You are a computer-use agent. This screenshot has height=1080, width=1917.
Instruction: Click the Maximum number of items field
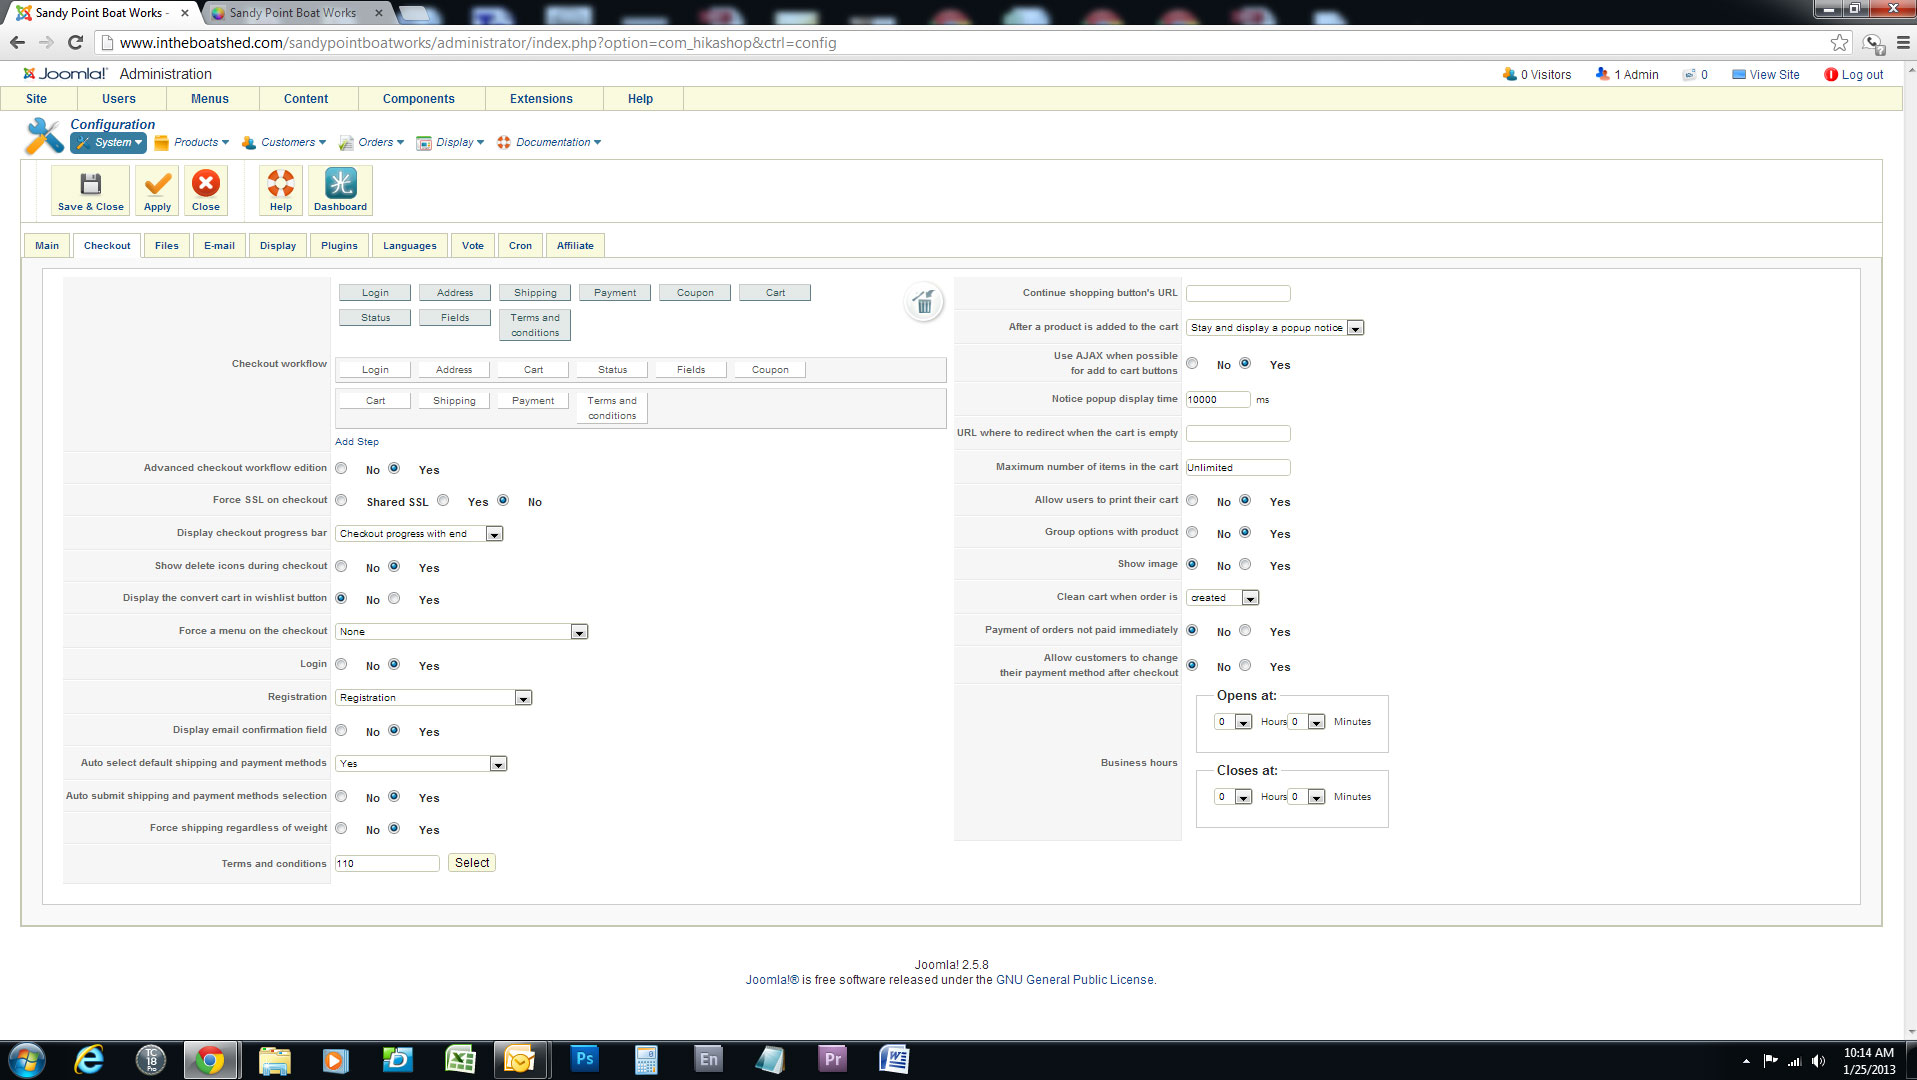(x=1238, y=468)
